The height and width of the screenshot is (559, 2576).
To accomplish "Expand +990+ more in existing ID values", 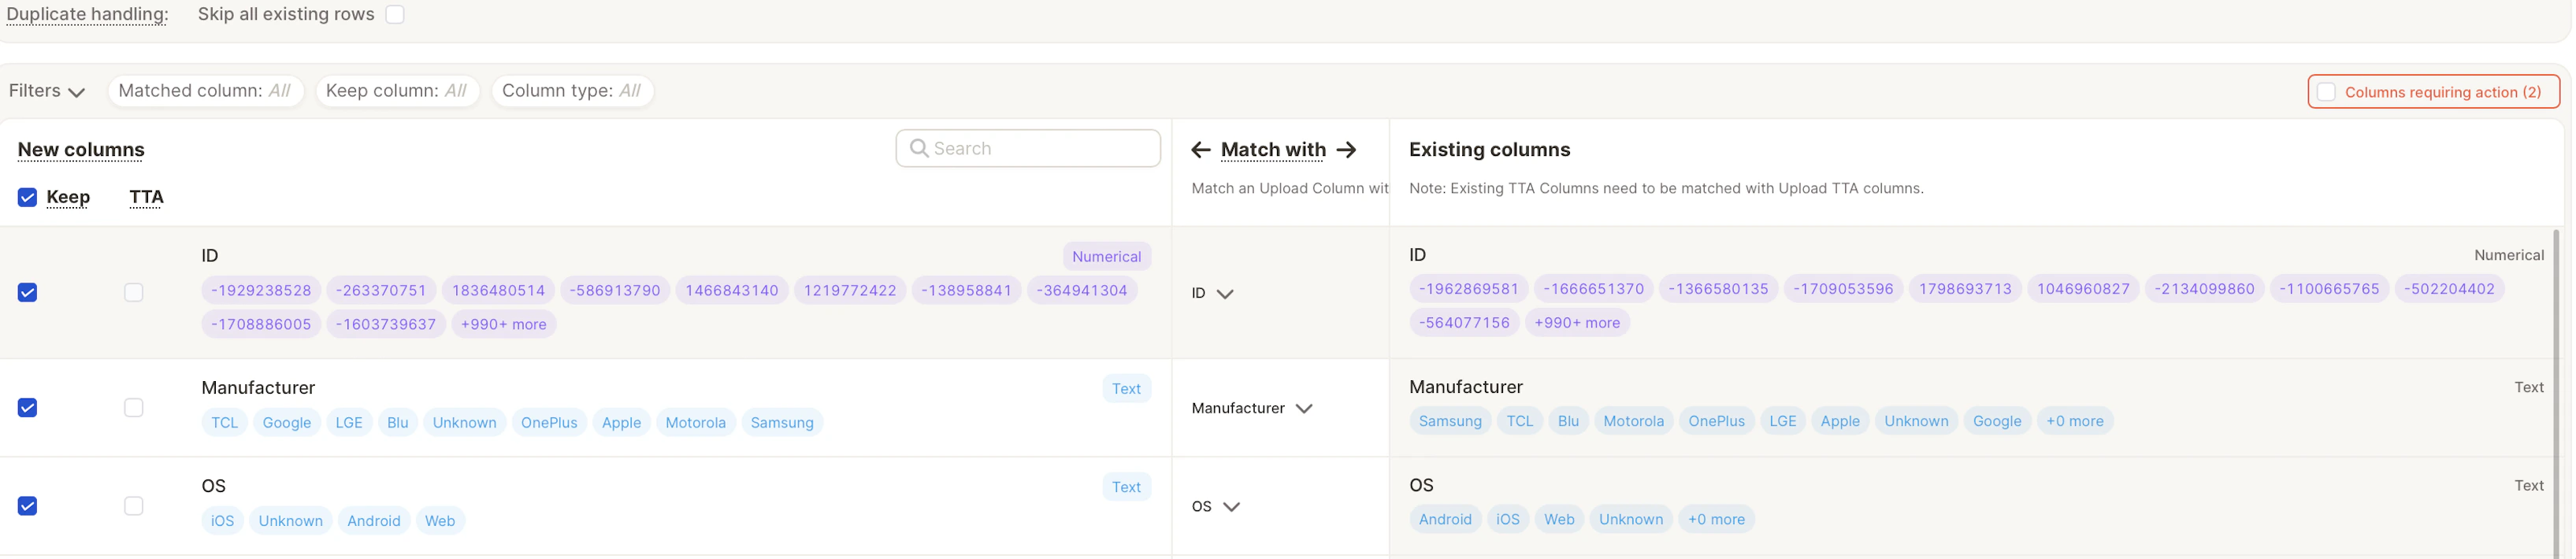I will [1577, 323].
